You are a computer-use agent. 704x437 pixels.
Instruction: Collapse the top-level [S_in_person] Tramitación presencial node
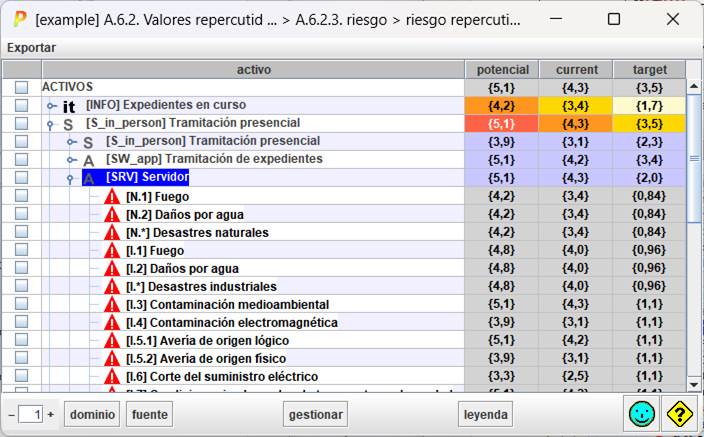(50, 125)
